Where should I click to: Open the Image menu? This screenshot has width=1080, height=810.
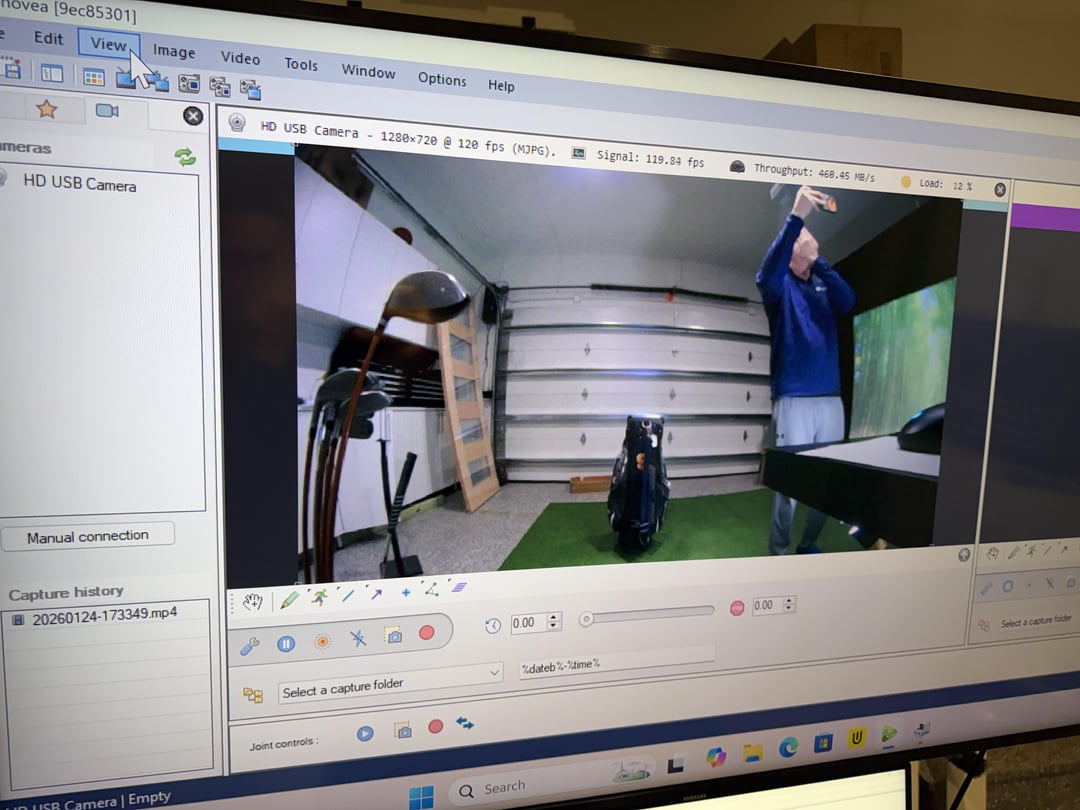174,52
